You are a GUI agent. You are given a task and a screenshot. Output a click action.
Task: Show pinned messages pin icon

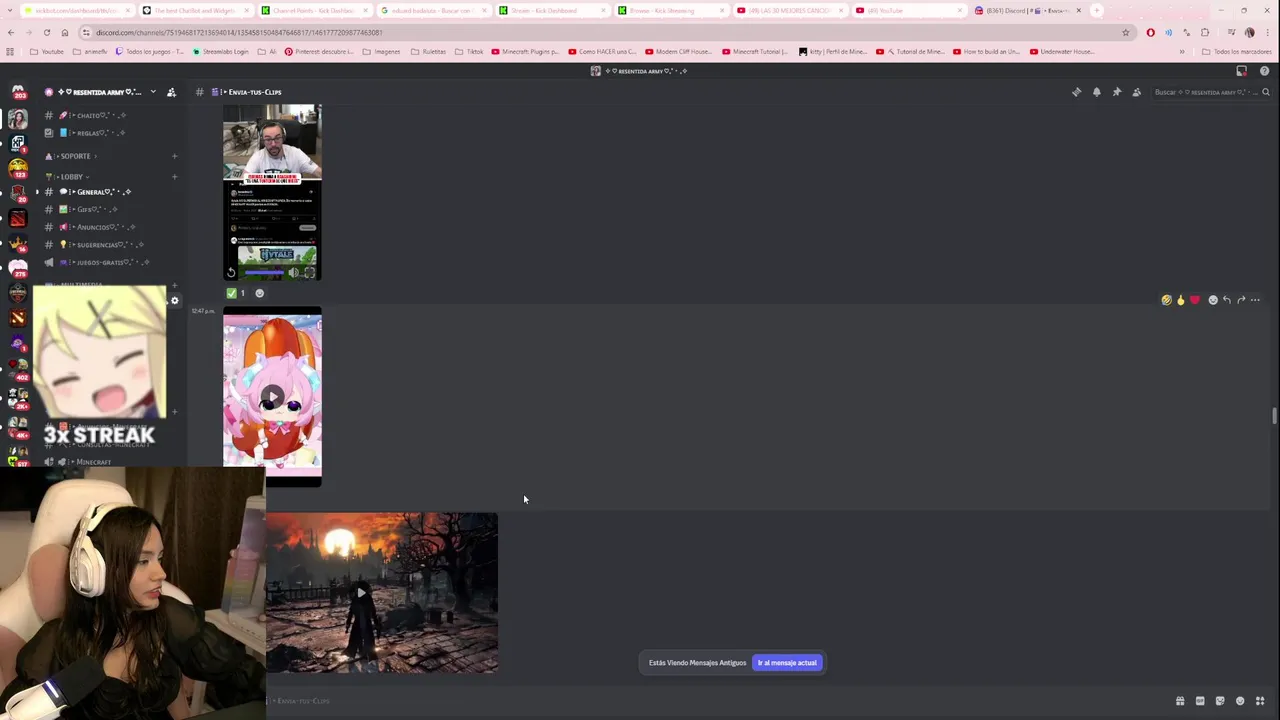pos(1116,92)
